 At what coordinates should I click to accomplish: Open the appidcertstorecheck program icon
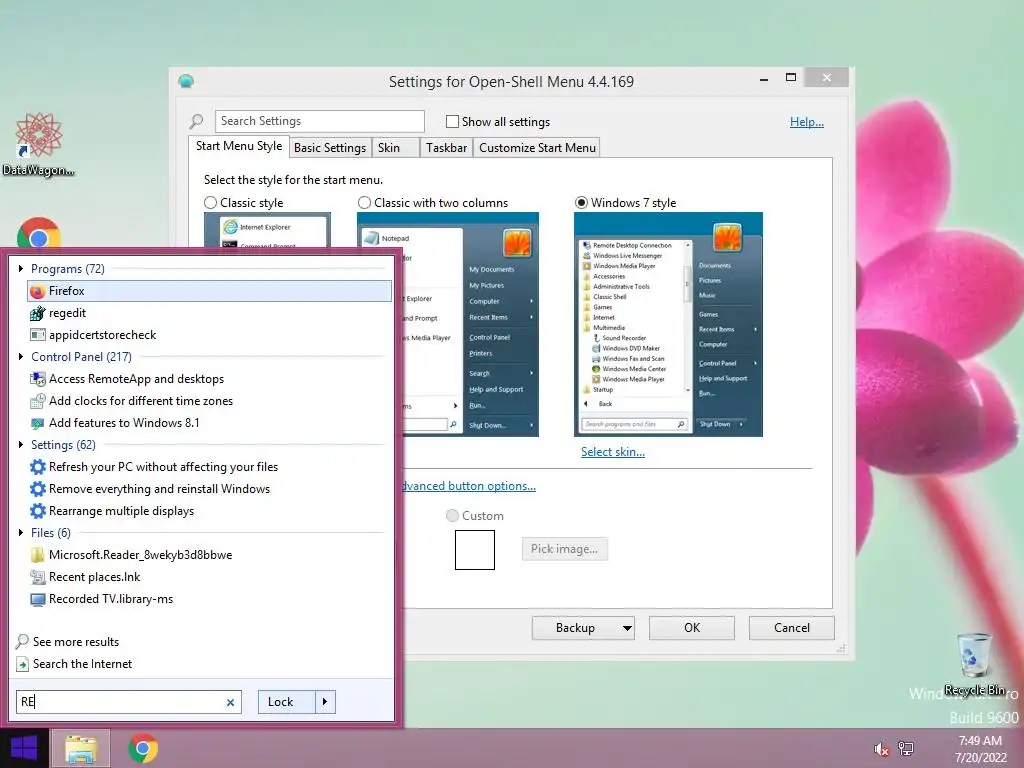[x=38, y=335]
